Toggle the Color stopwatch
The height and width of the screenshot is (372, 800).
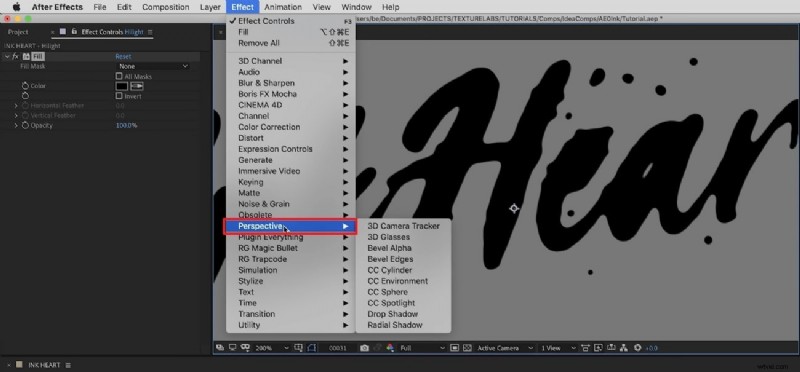(x=25, y=86)
